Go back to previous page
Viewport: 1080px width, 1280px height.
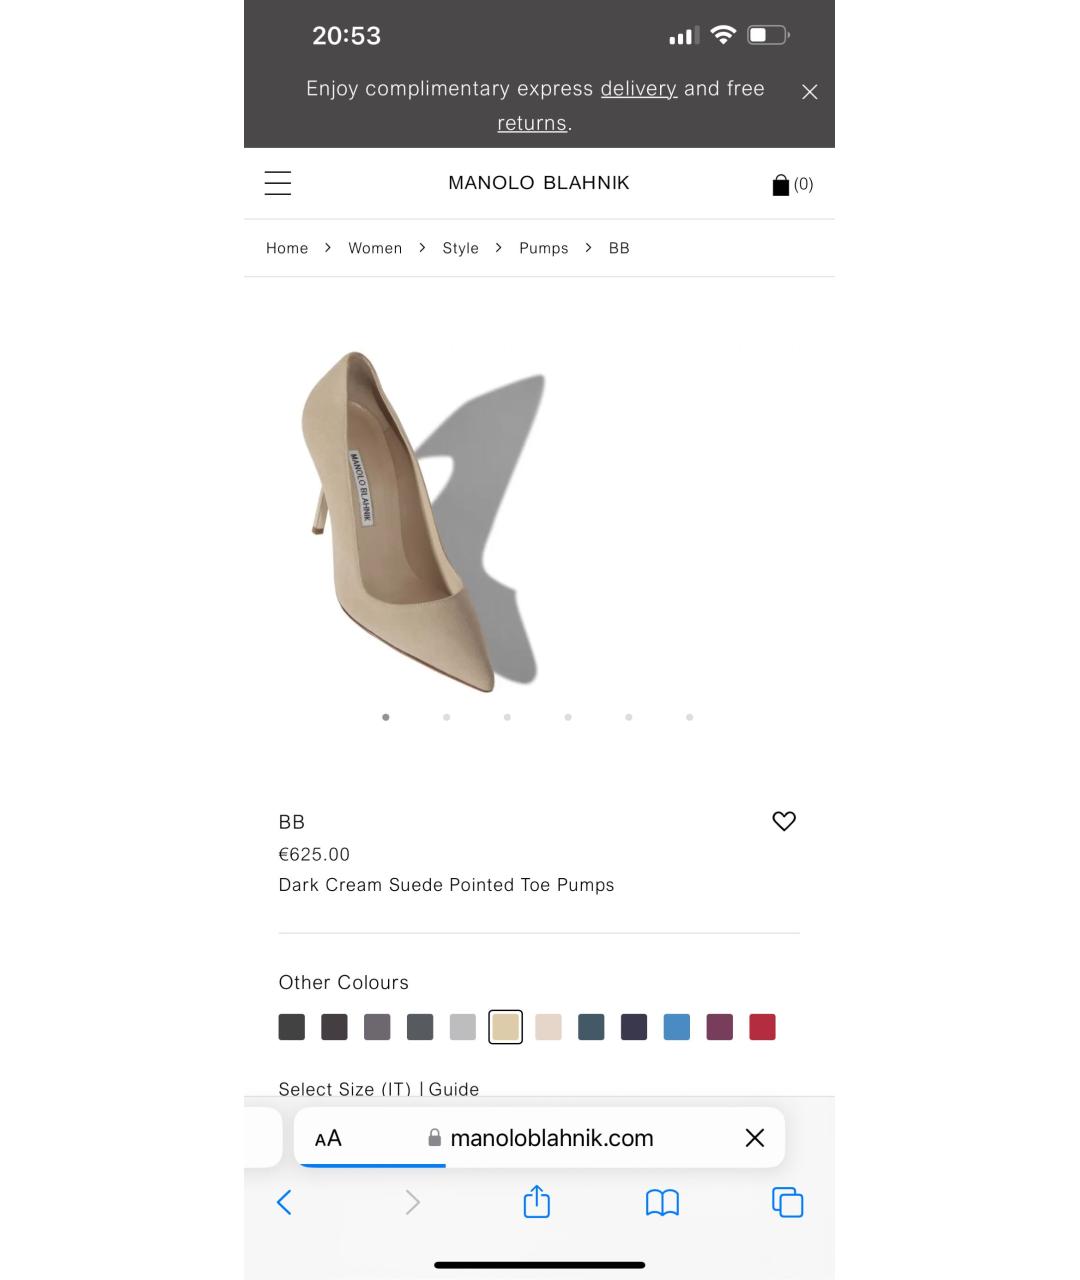click(x=285, y=1202)
